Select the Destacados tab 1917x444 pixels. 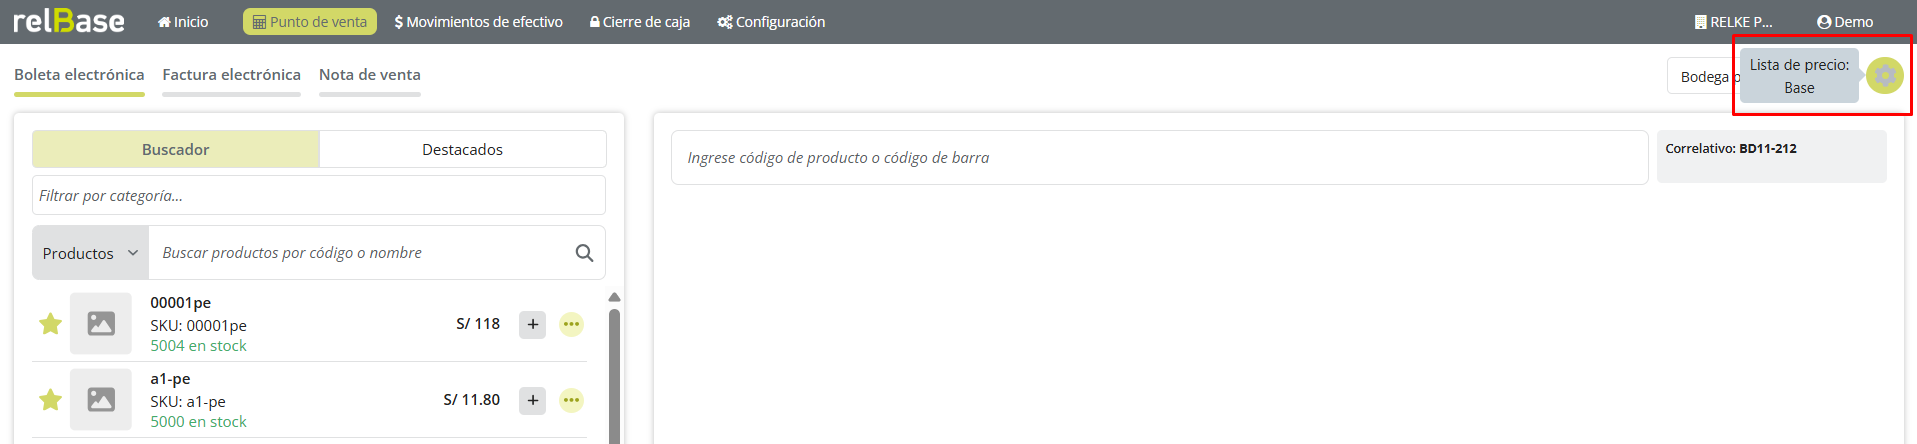[462, 149]
